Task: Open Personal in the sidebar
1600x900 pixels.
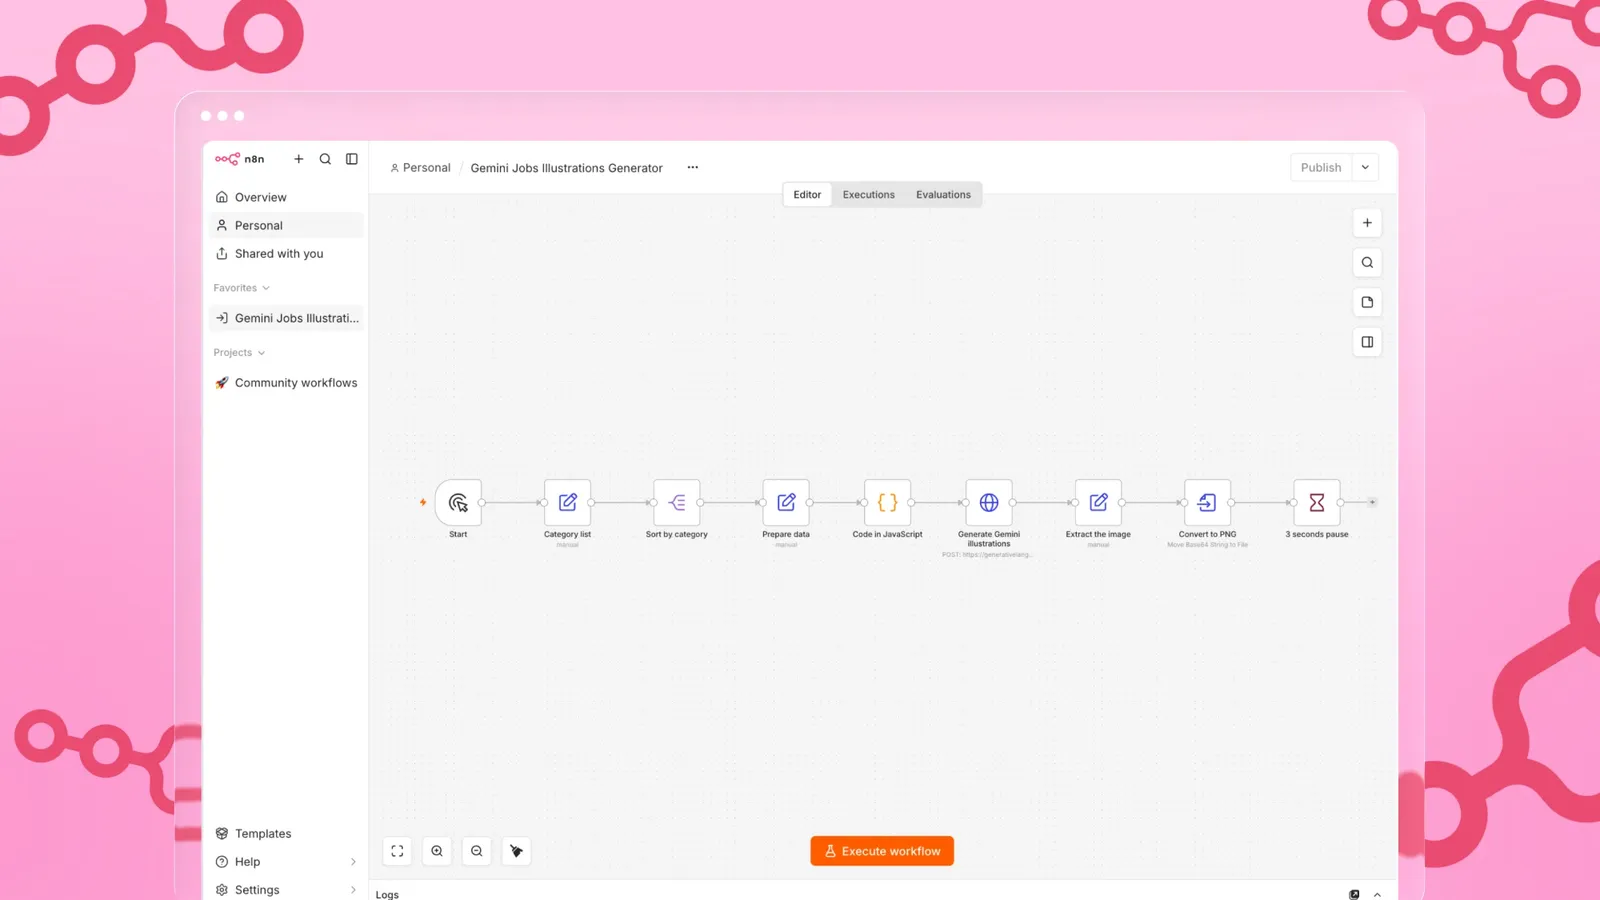Action: [x=286, y=225]
